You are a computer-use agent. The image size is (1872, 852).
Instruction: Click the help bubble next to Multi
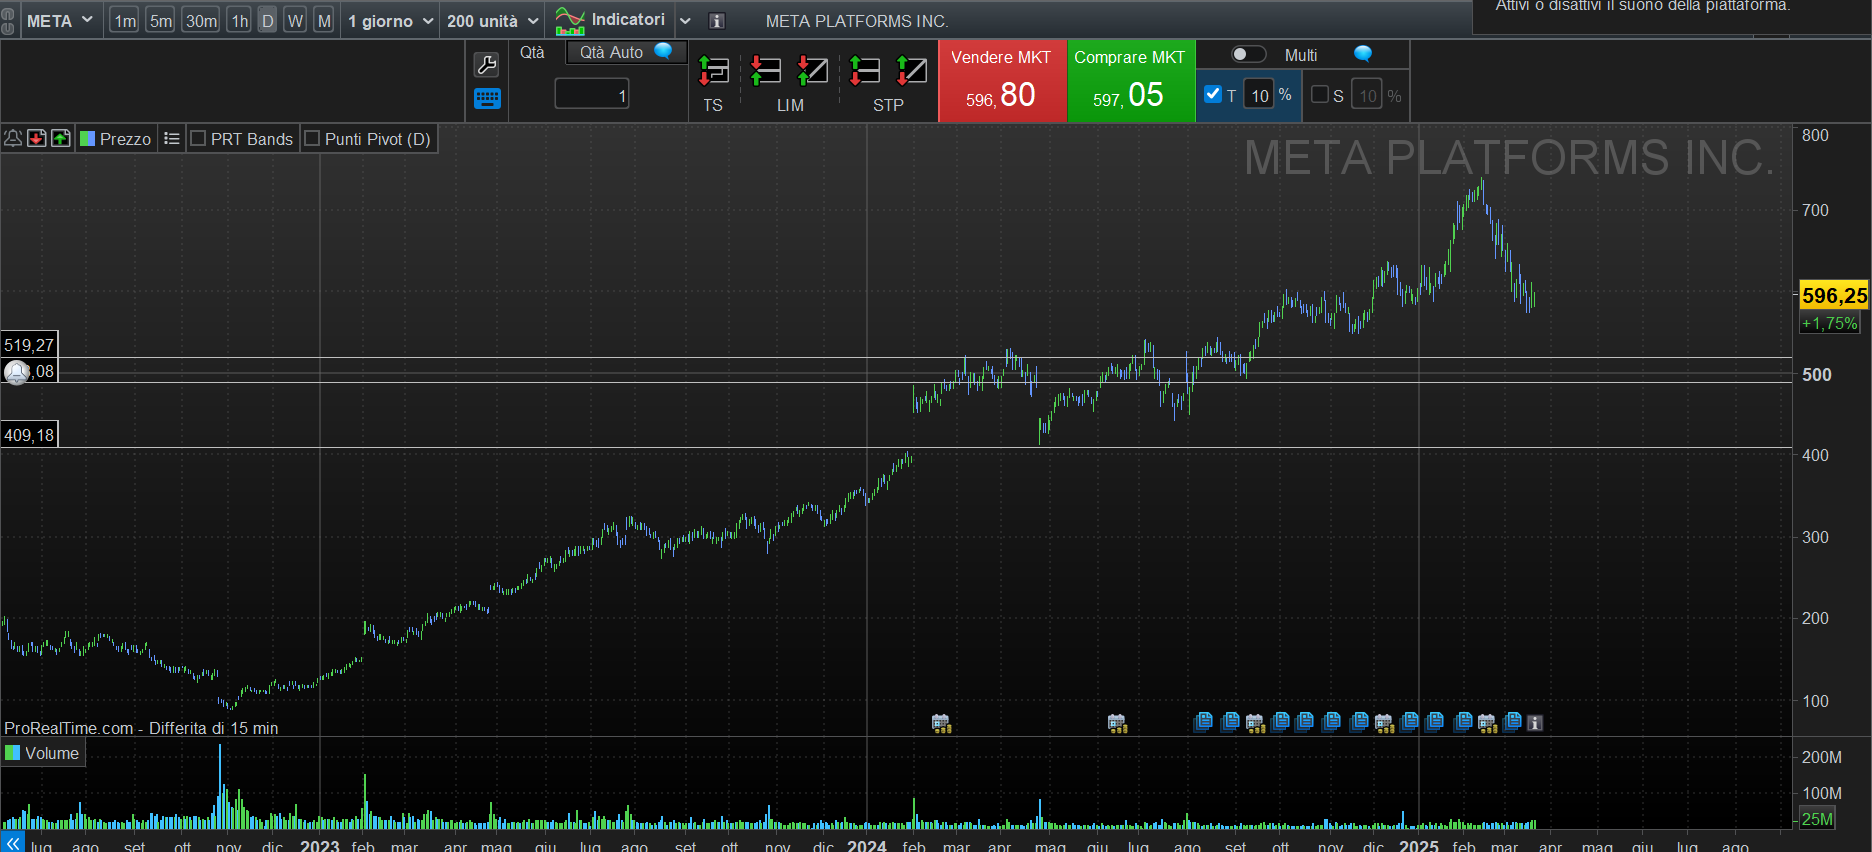point(1363,54)
